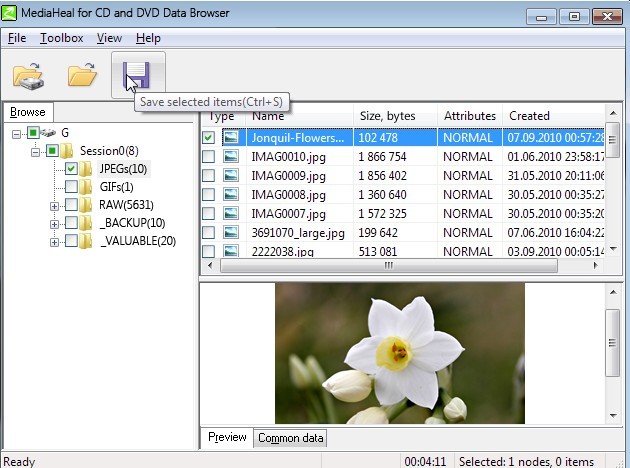Check the RAW(5631) folder checkbox
This screenshot has width=630, height=468.
coord(71,205)
